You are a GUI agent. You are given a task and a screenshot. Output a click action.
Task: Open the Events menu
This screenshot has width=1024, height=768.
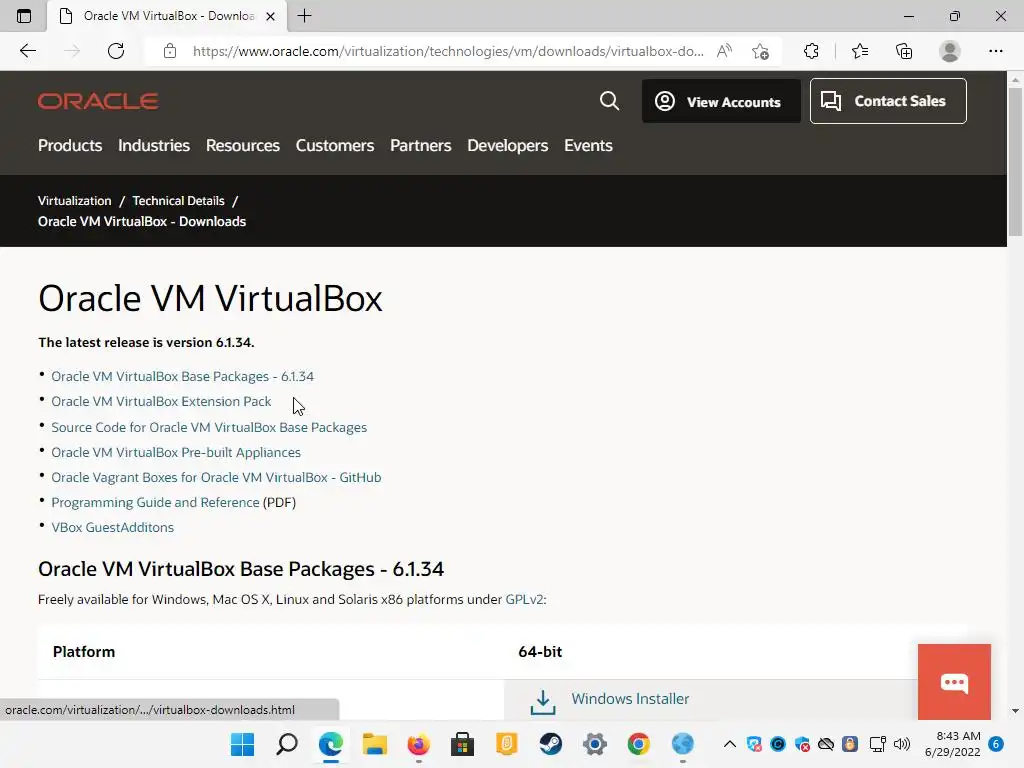click(588, 146)
